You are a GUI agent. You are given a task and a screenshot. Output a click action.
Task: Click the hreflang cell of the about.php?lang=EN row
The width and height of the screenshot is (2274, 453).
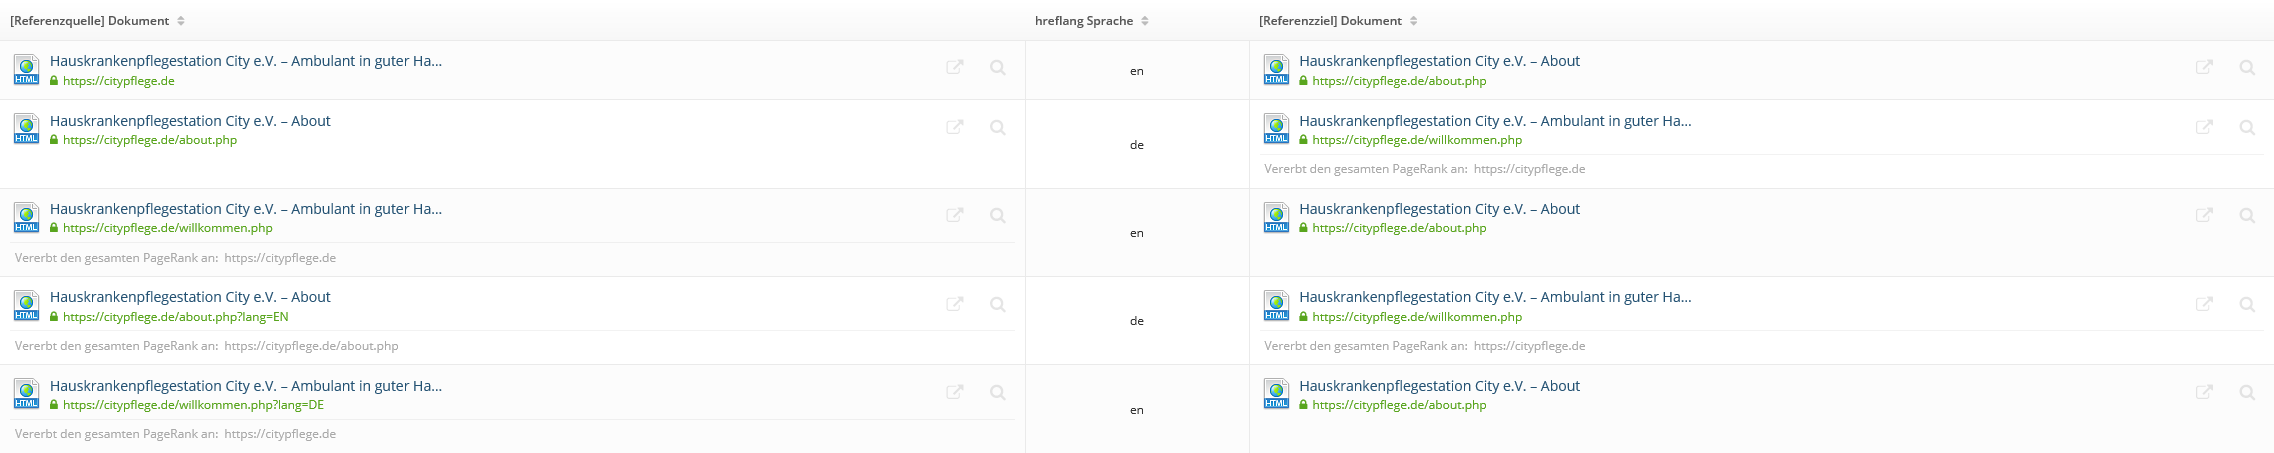point(1137,321)
